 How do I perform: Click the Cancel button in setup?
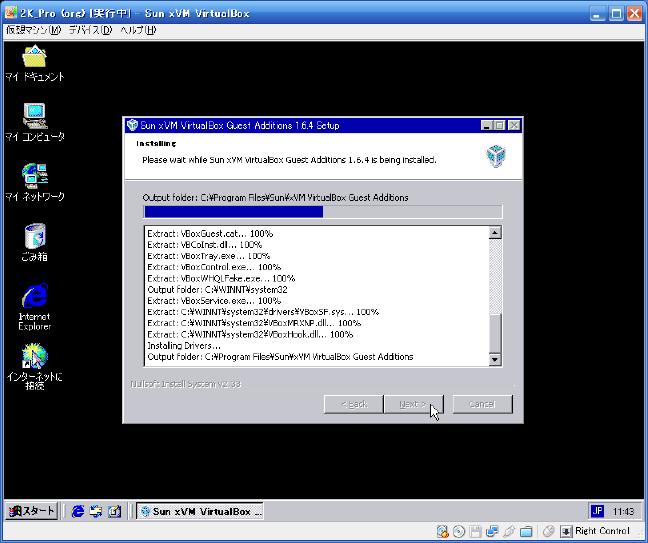coord(482,404)
